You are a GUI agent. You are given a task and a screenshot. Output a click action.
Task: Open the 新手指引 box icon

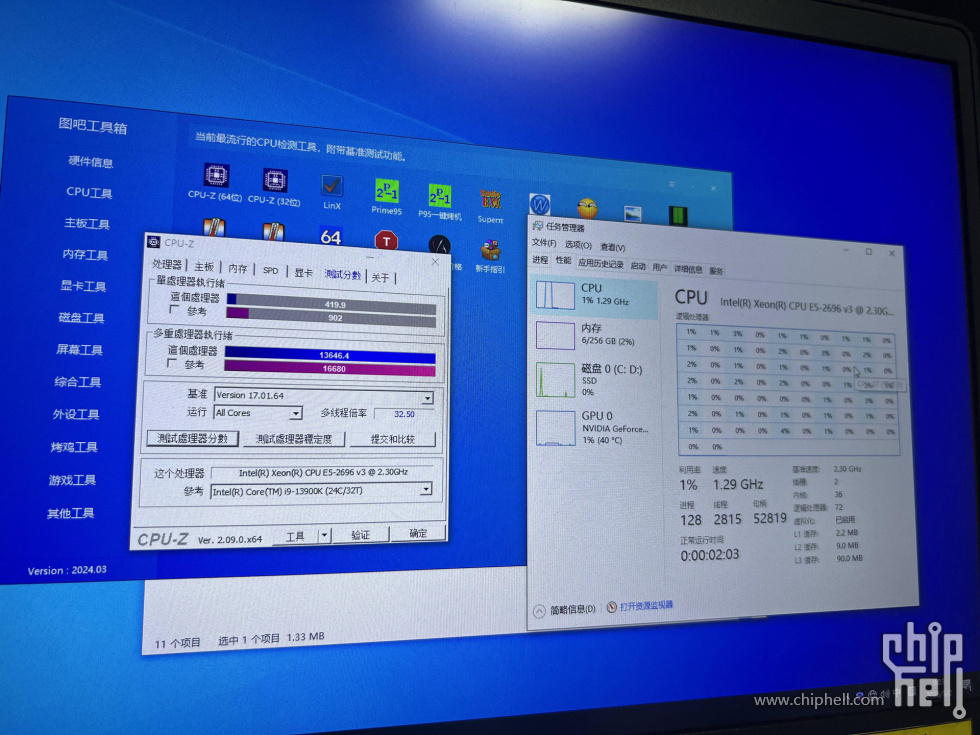click(491, 250)
